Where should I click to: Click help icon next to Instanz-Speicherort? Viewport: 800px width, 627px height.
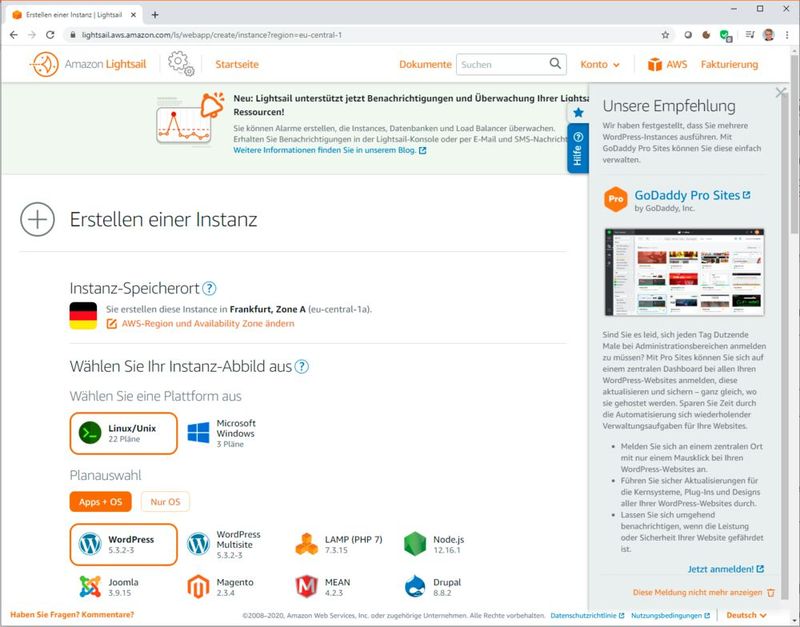(x=209, y=289)
